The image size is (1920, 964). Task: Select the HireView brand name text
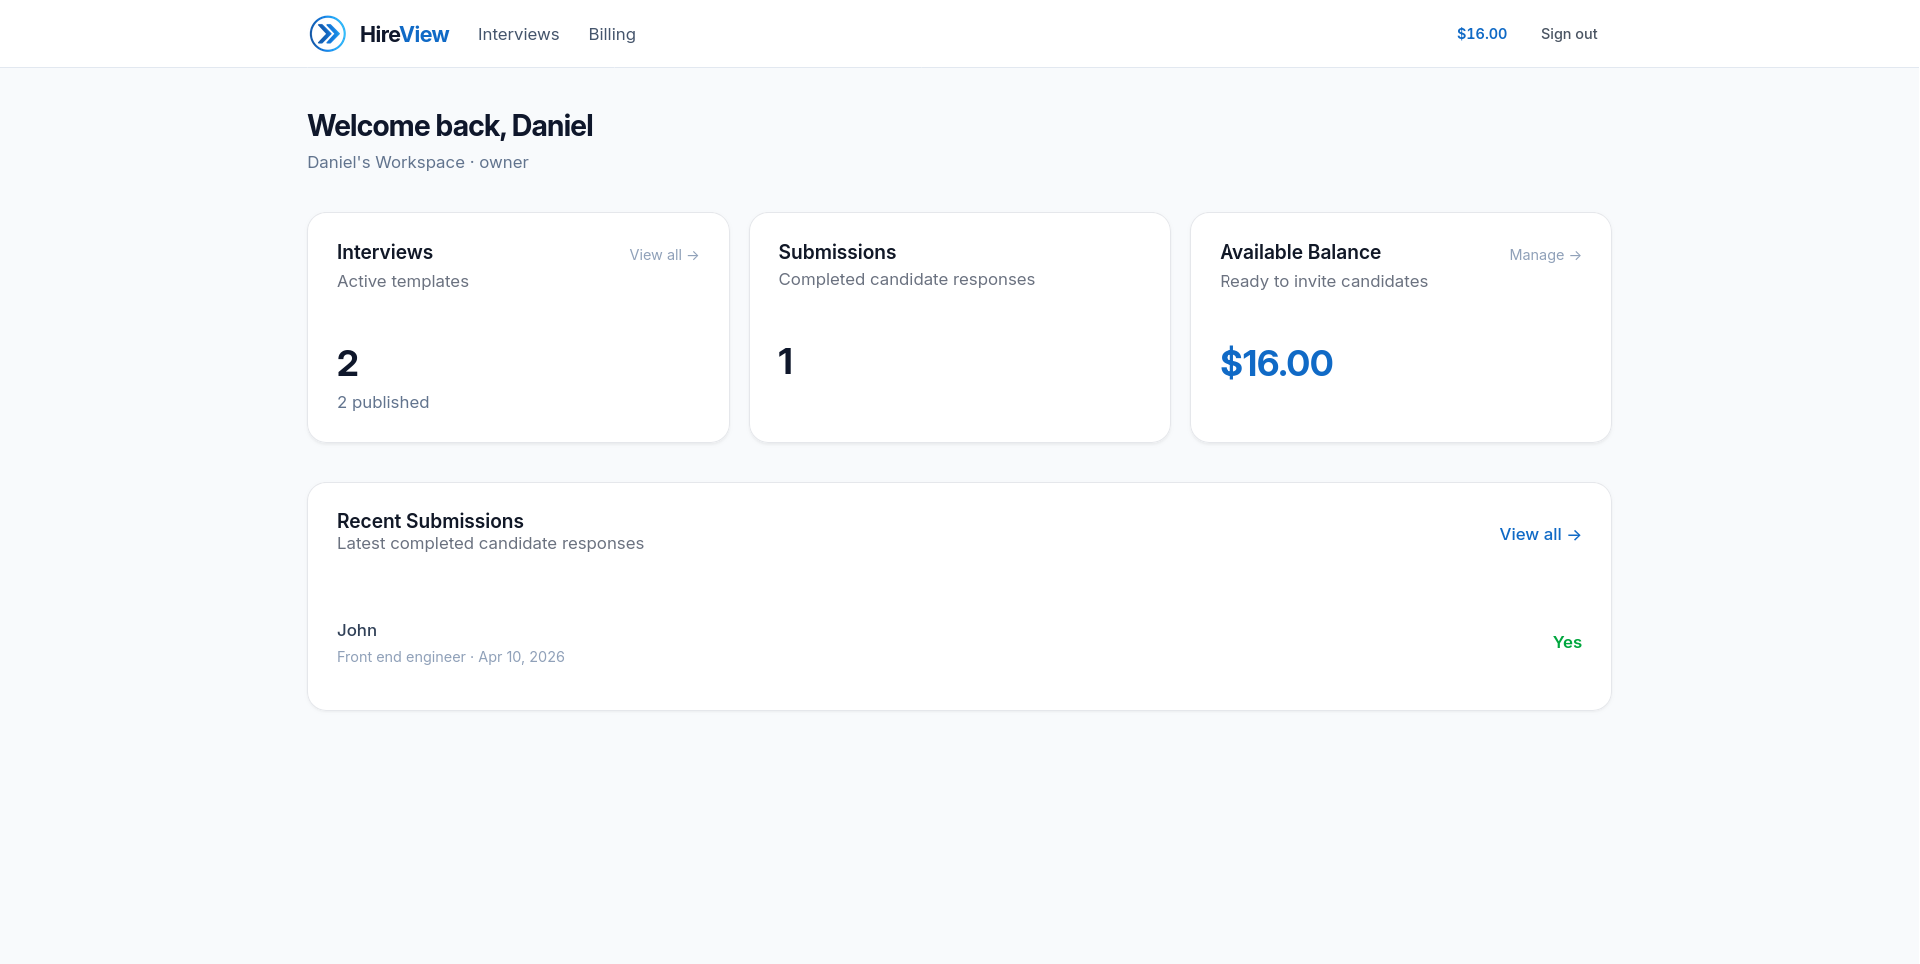tap(404, 34)
